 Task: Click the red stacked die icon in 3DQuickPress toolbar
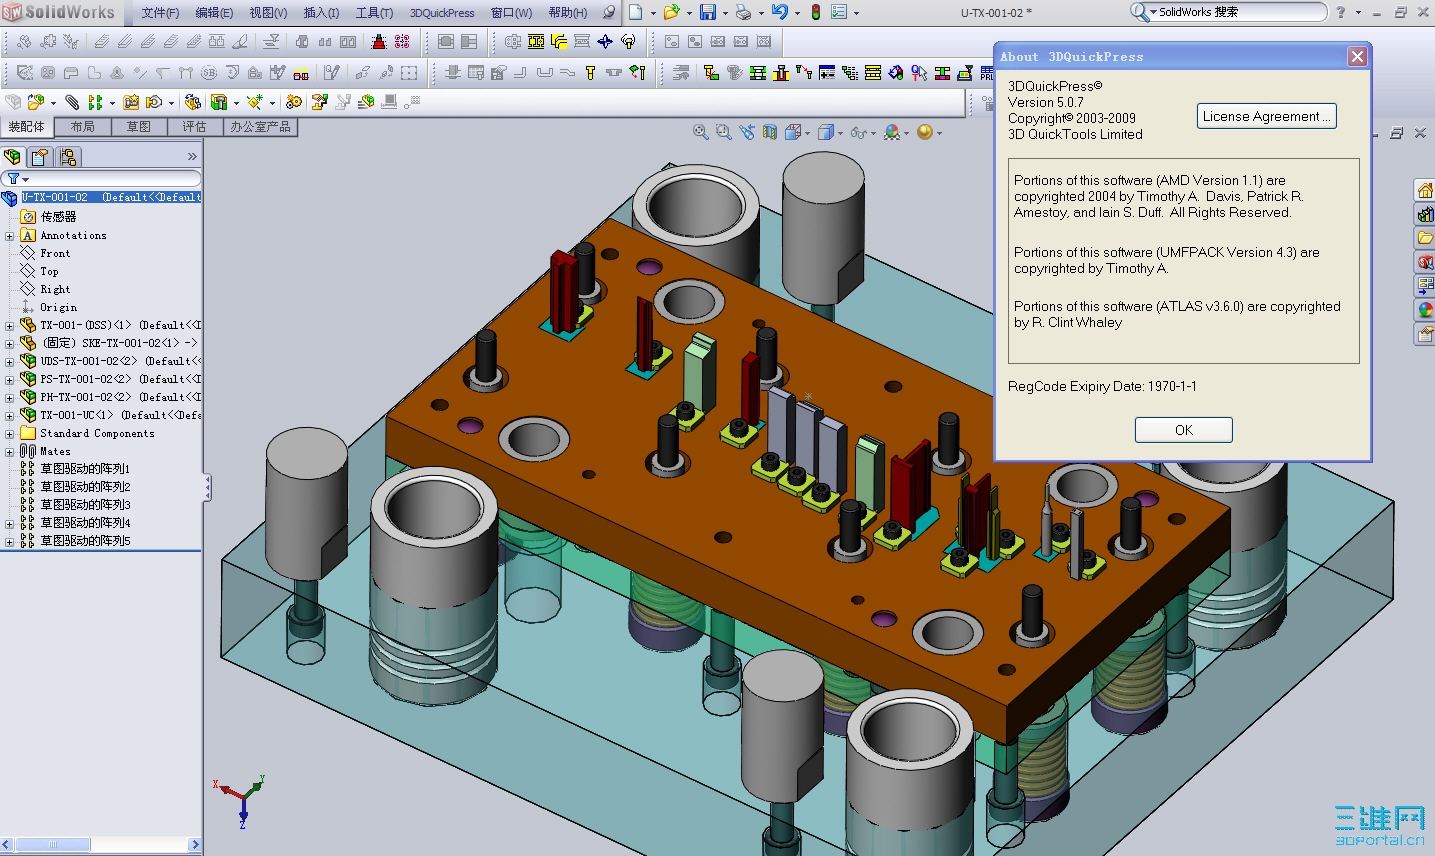378,42
